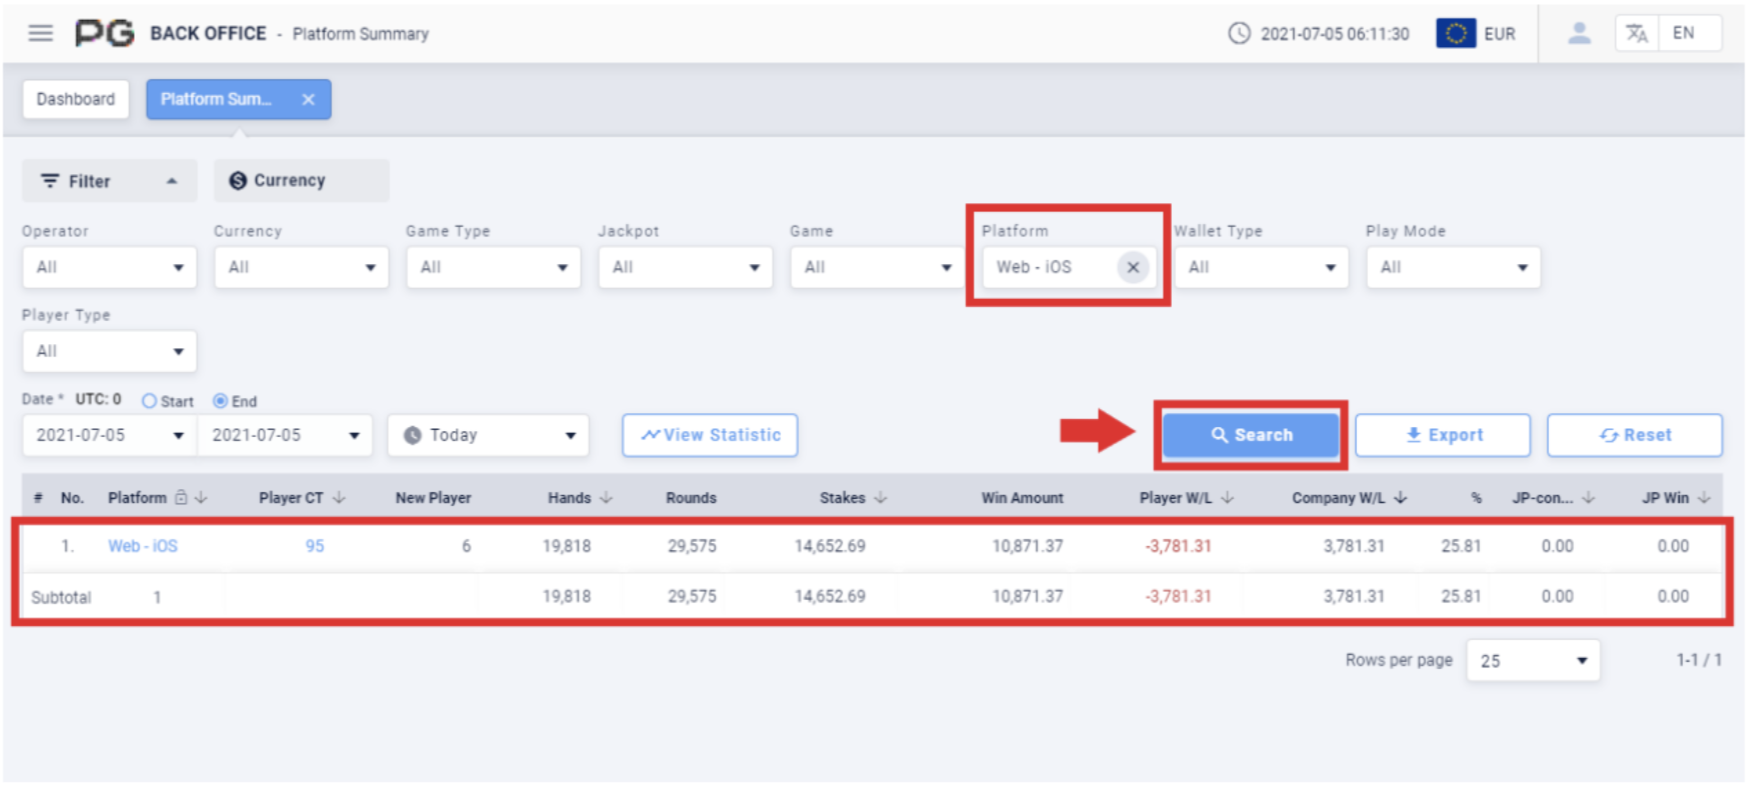This screenshot has width=1752, height=788.
Task: Open the Currency filter dropdown
Action: pyautogui.click(x=301, y=267)
